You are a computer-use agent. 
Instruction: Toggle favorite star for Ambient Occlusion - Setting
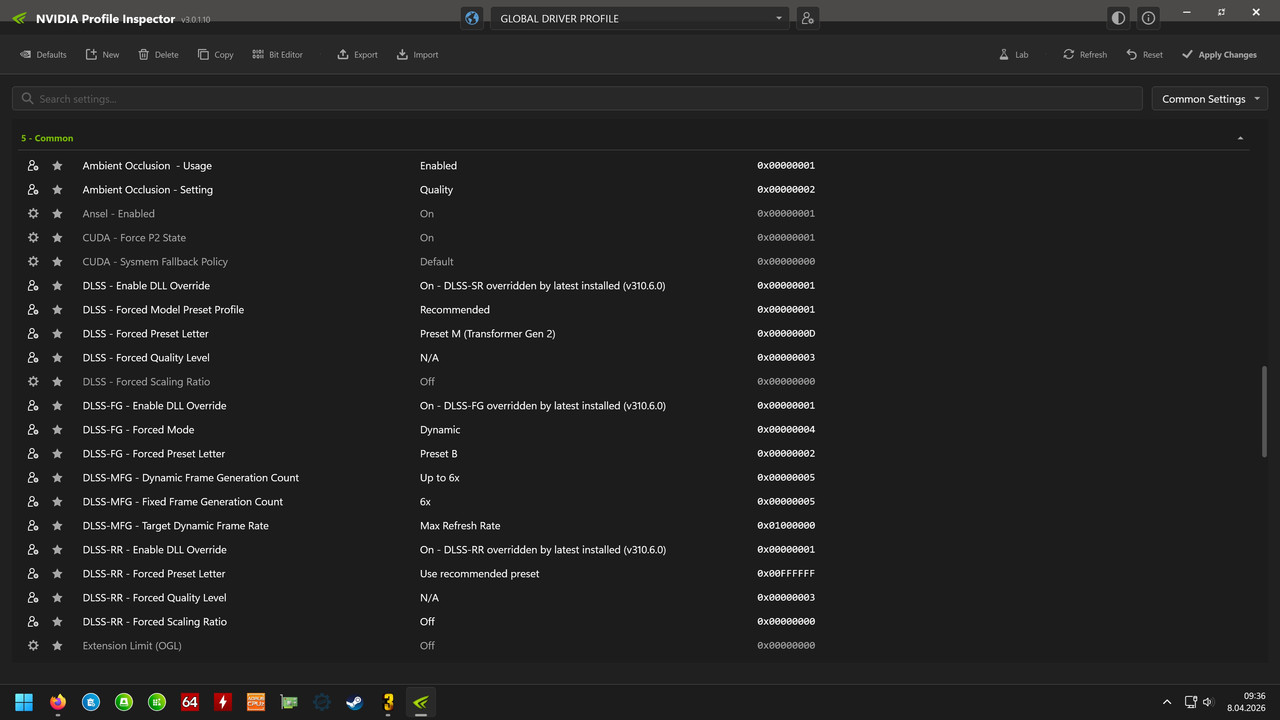pyautogui.click(x=57, y=190)
